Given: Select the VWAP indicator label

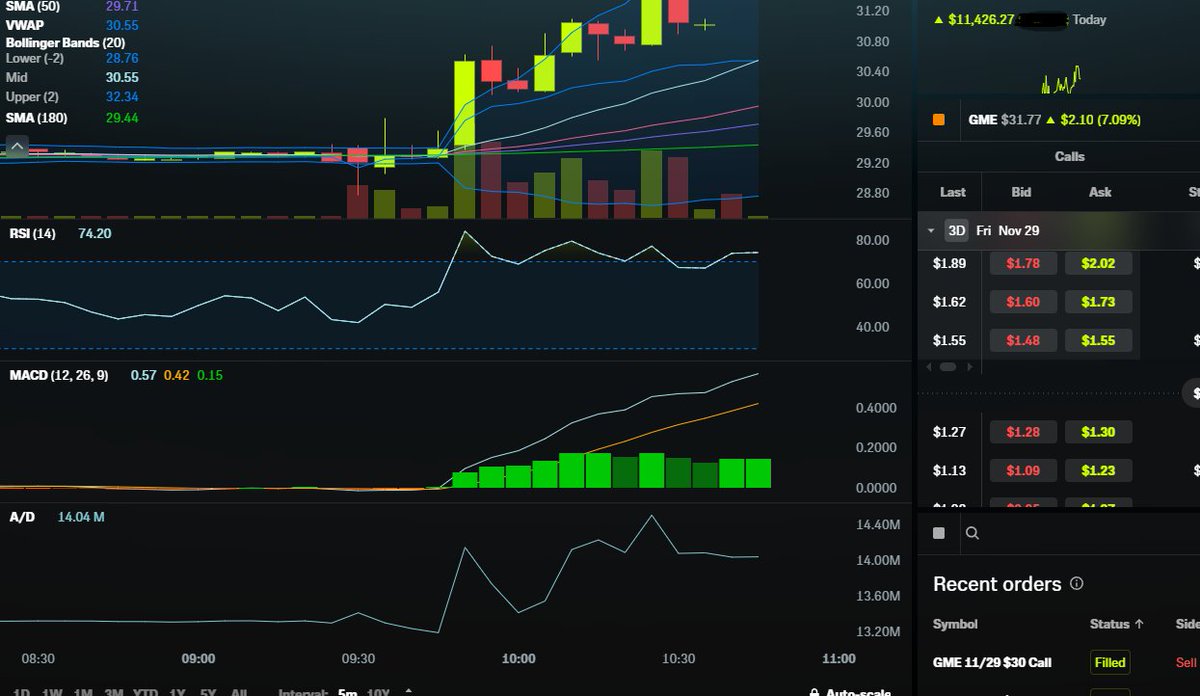Looking at the screenshot, I should pyautogui.click(x=25, y=25).
